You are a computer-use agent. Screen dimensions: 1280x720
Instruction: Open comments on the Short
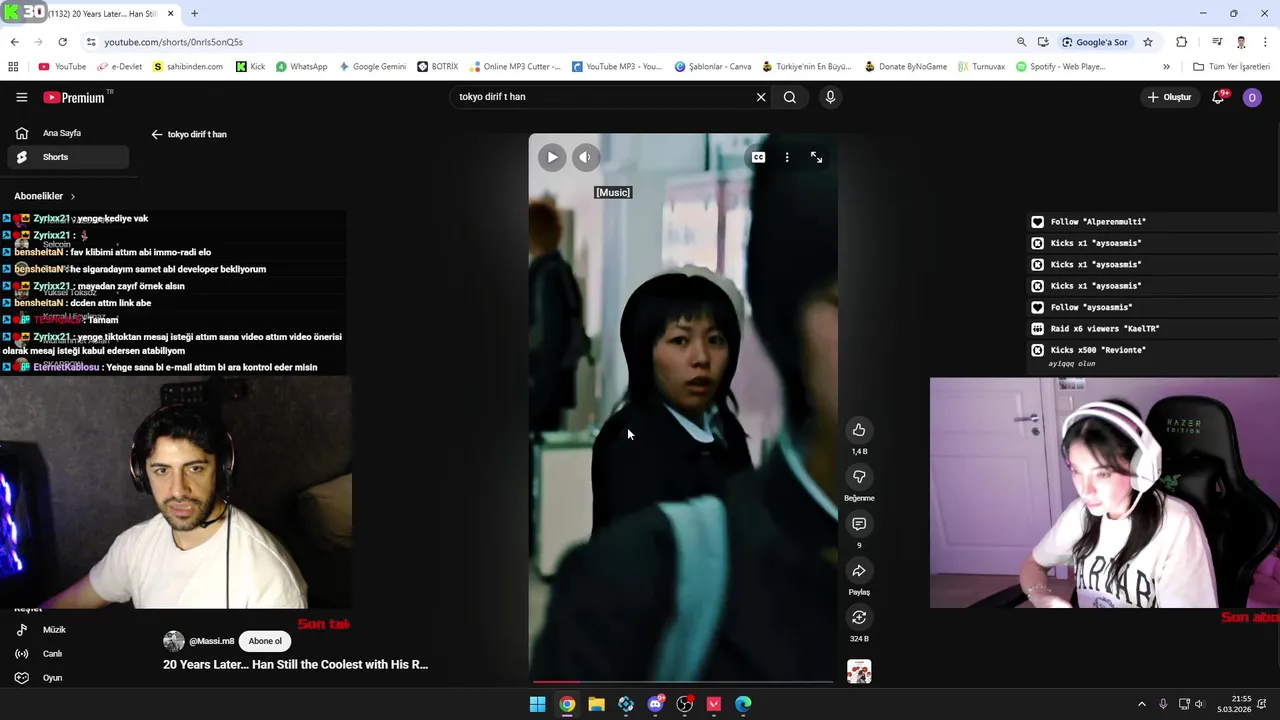[859, 524]
